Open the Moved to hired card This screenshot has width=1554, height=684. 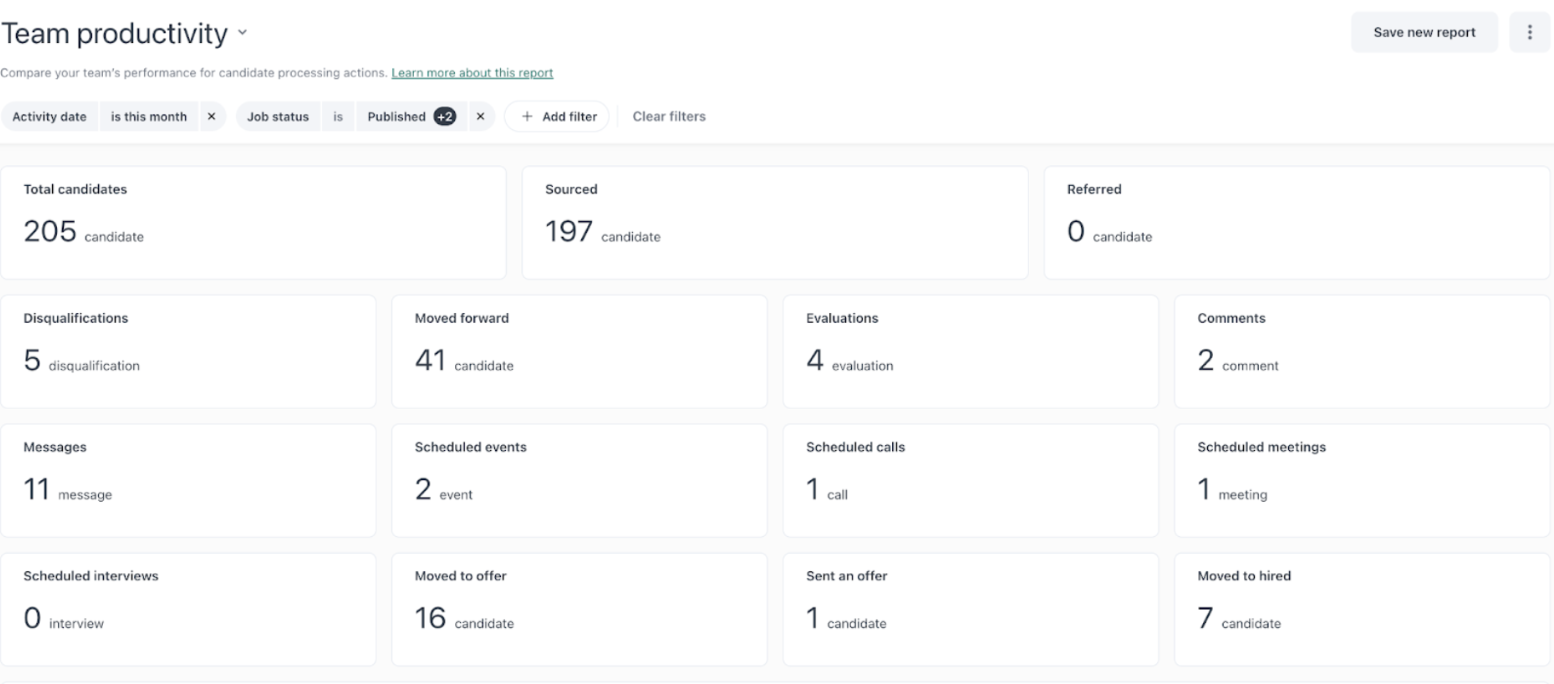click(x=1362, y=609)
